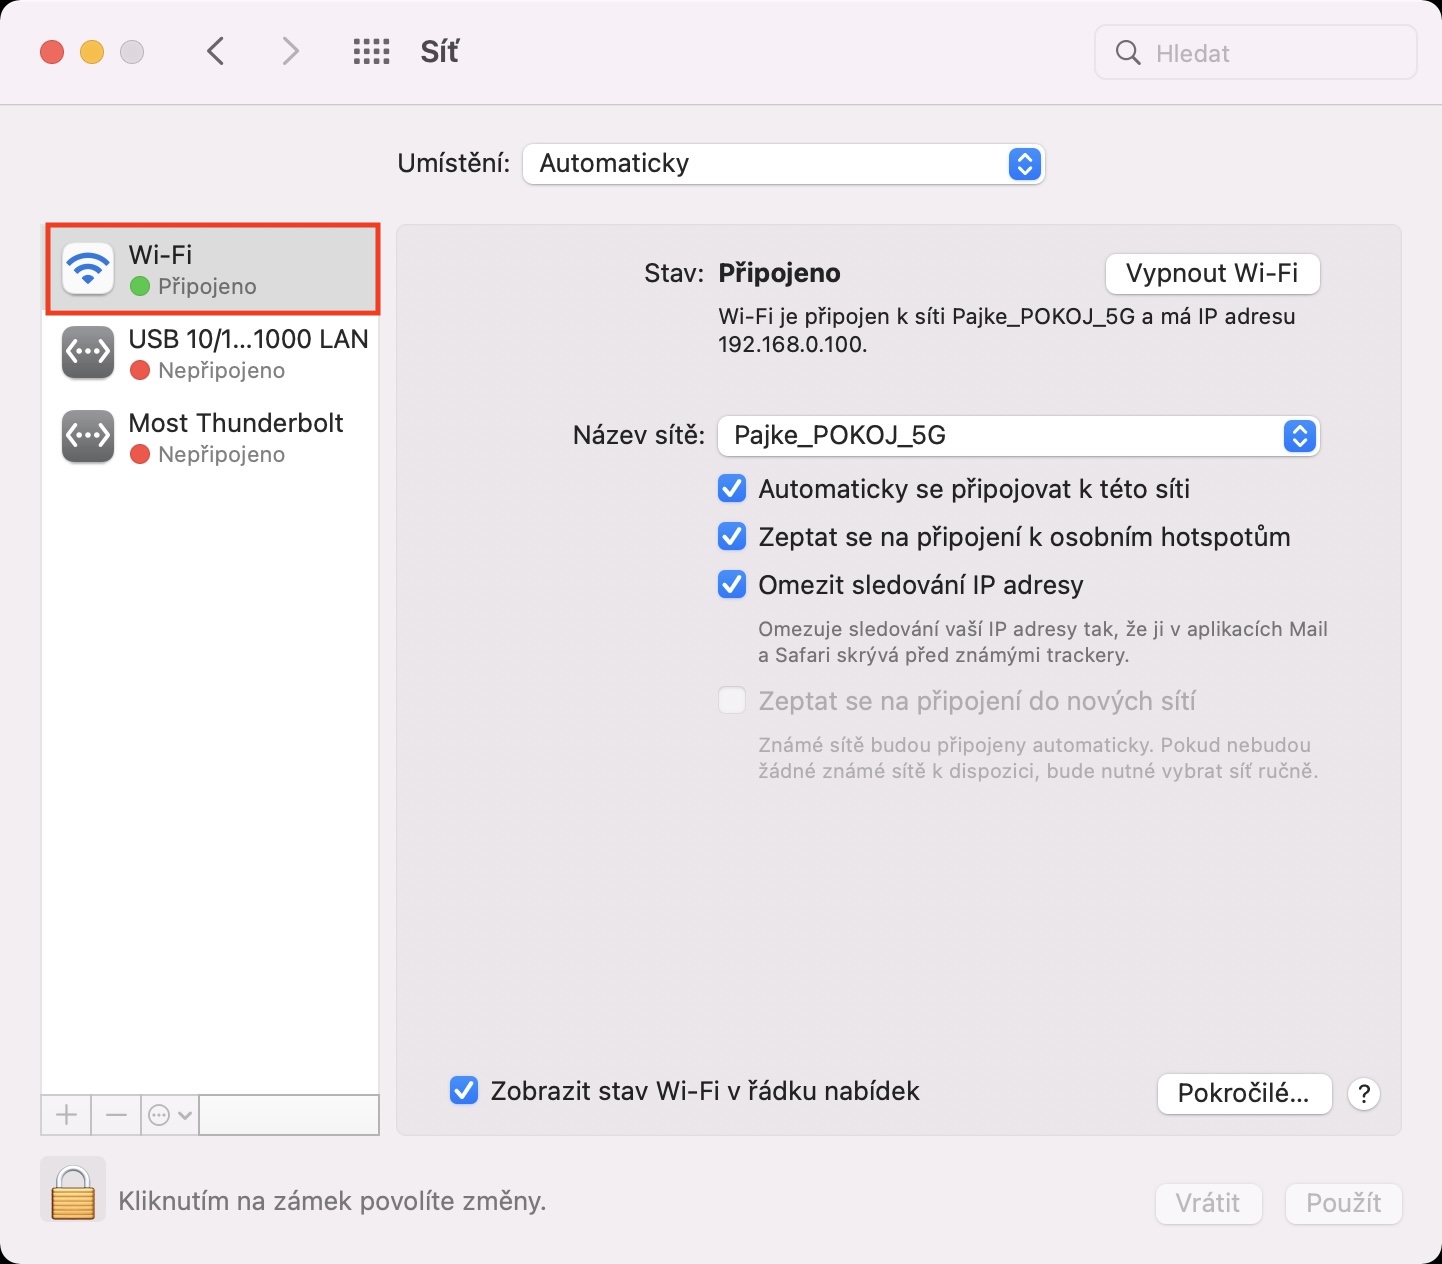The image size is (1442, 1264).
Task: Open the Umístění location dropdown
Action: pyautogui.click(x=783, y=164)
